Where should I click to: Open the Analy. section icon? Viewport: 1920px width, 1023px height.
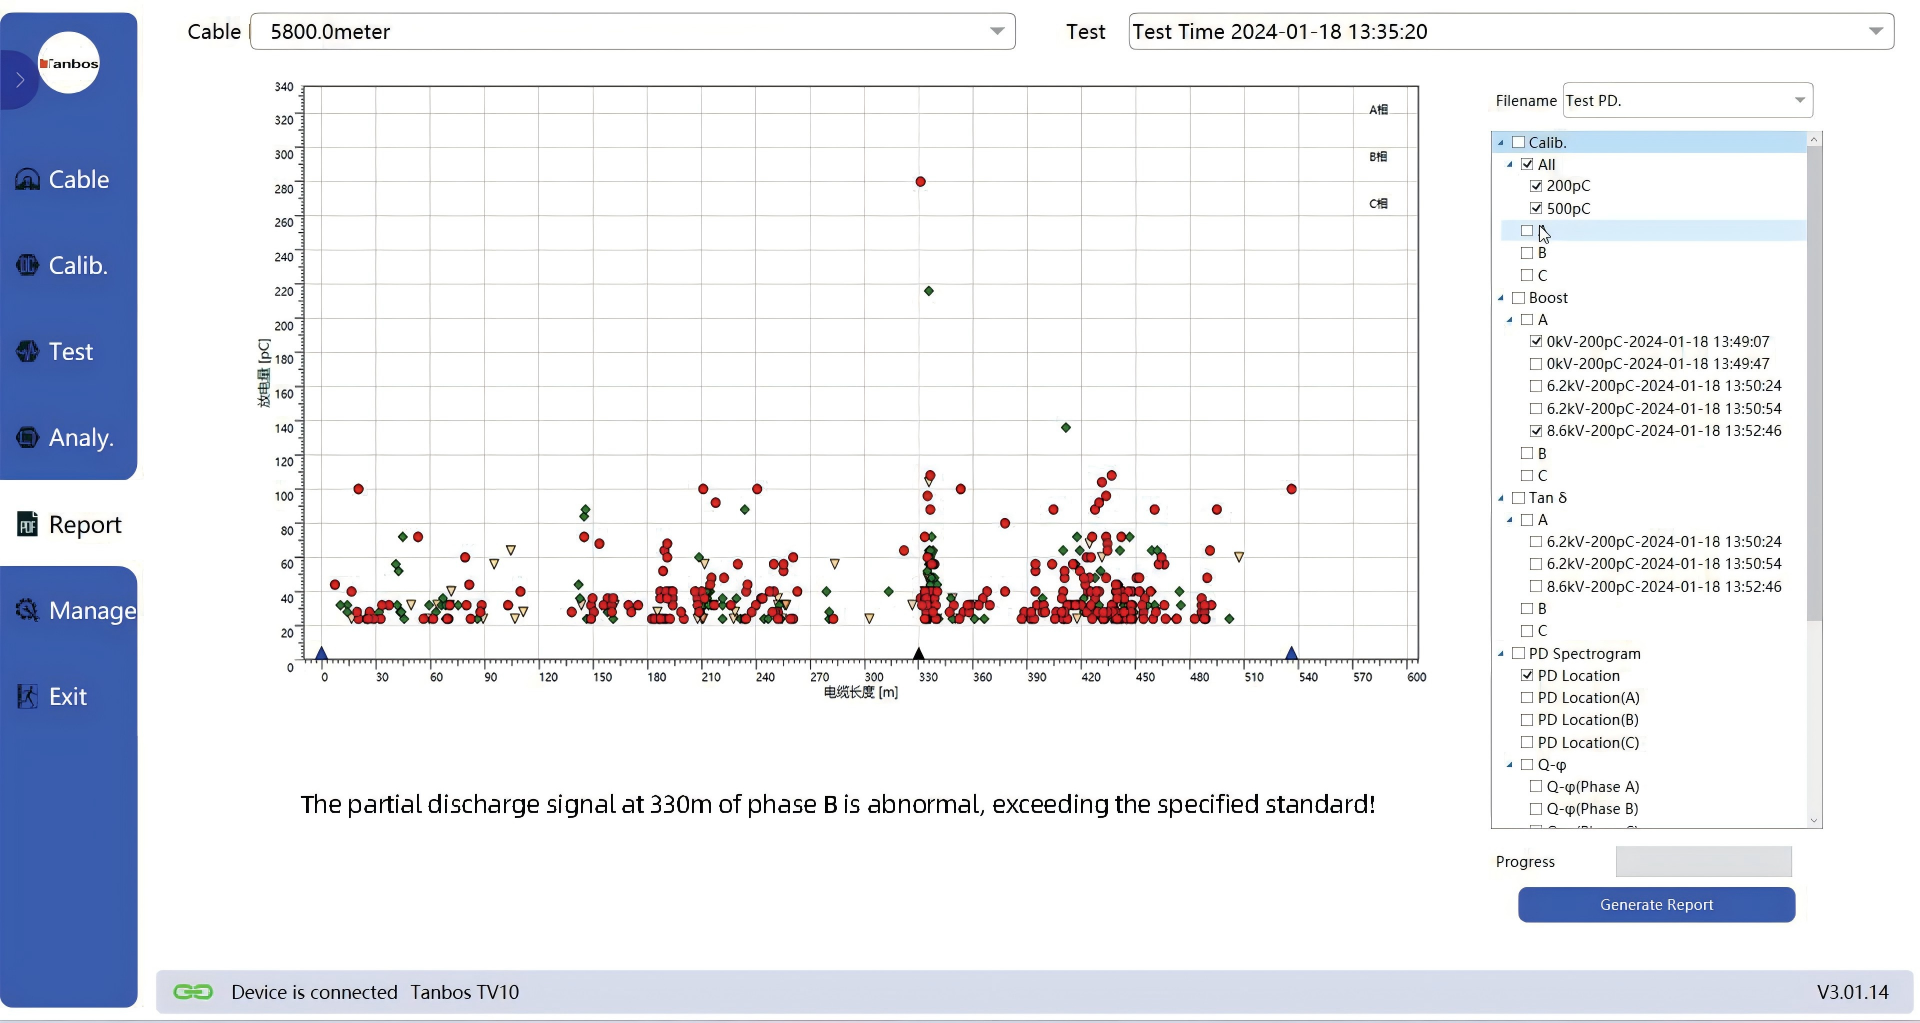(28, 438)
